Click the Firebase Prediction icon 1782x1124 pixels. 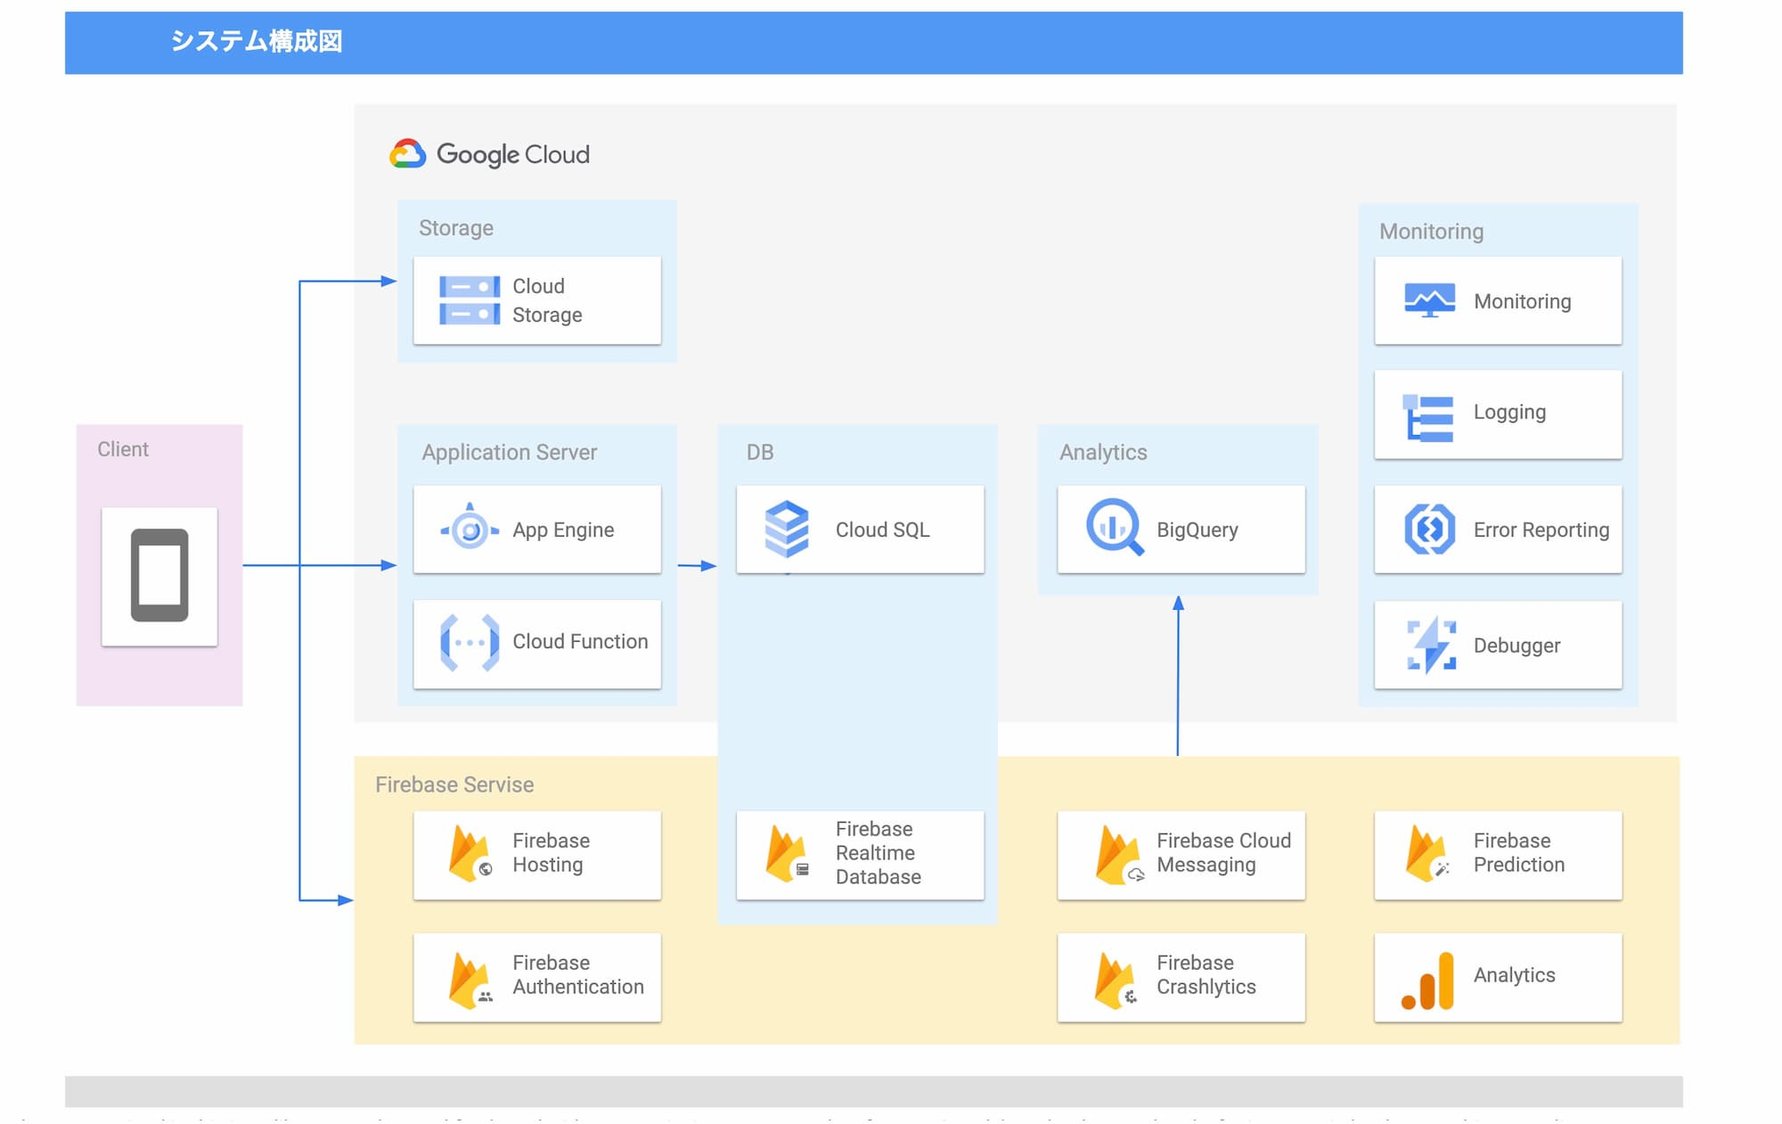click(1428, 853)
